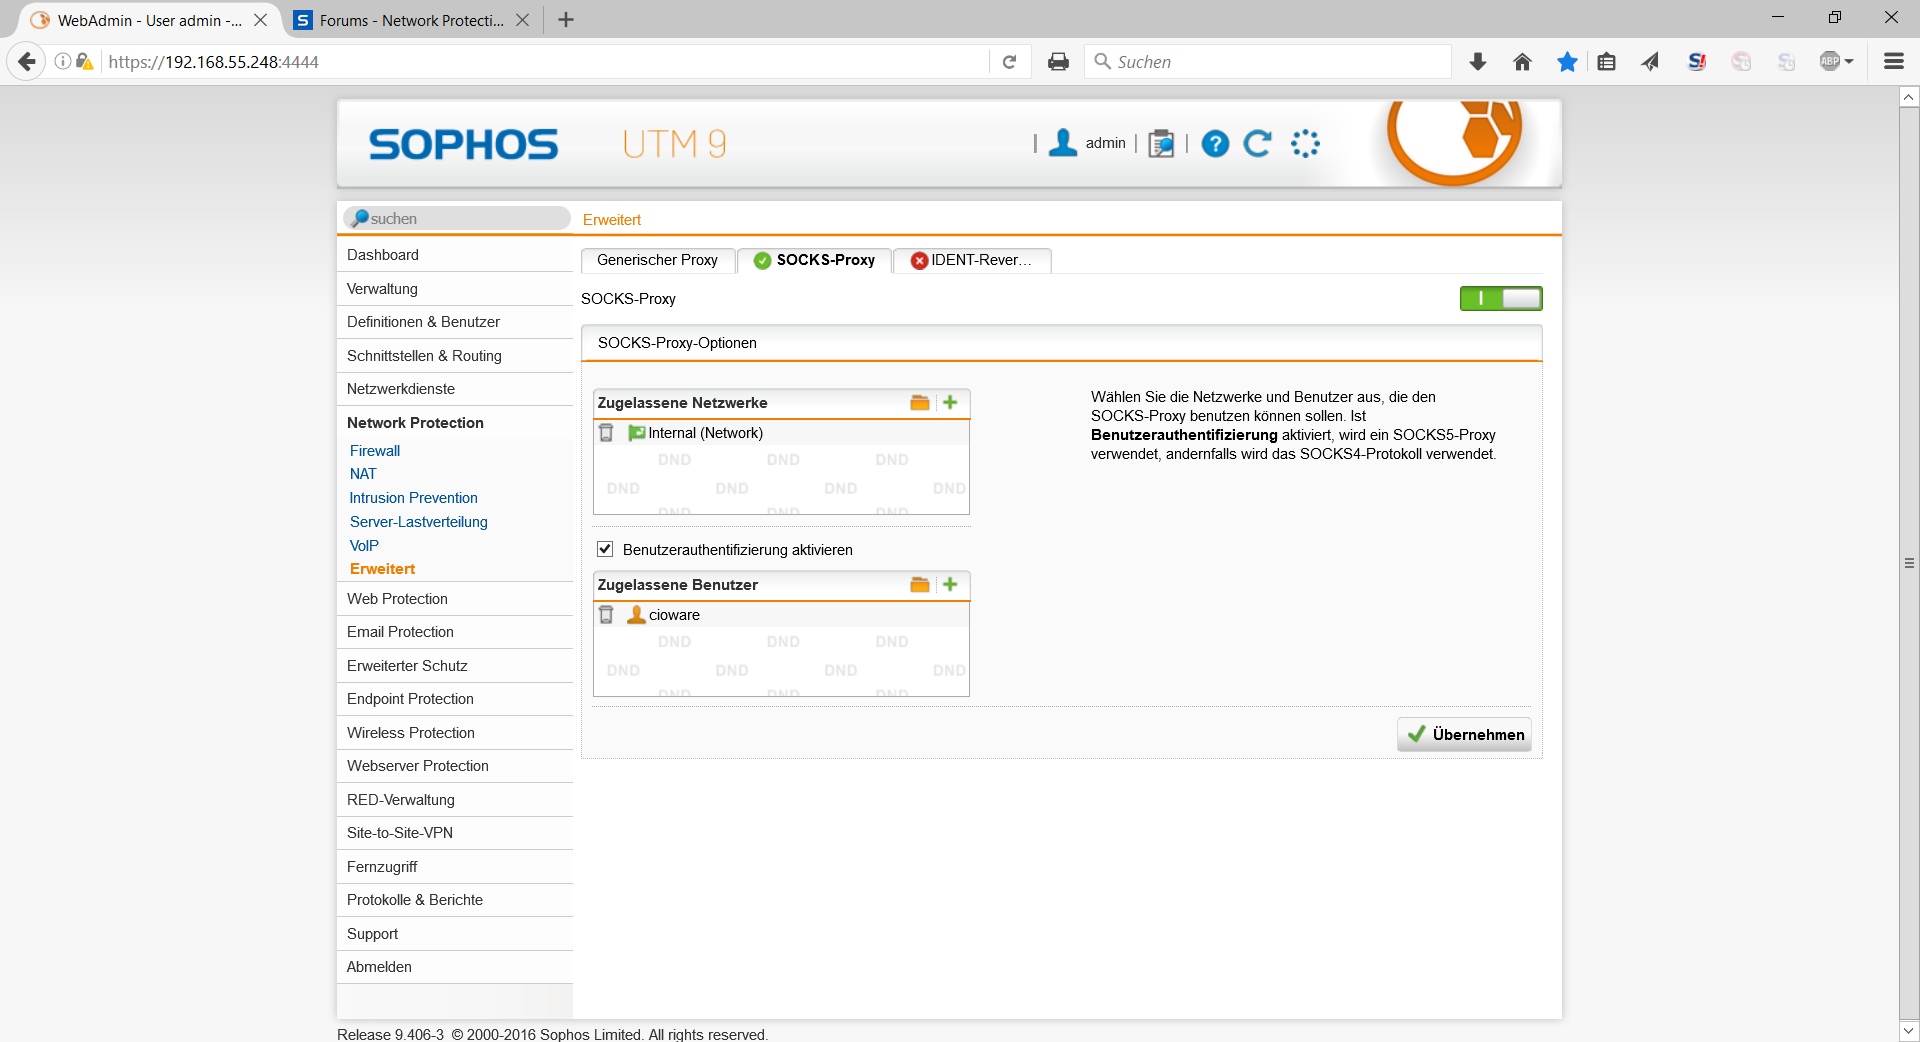Expand Email Protection menu
This screenshot has height=1042, width=1920.
(455, 632)
